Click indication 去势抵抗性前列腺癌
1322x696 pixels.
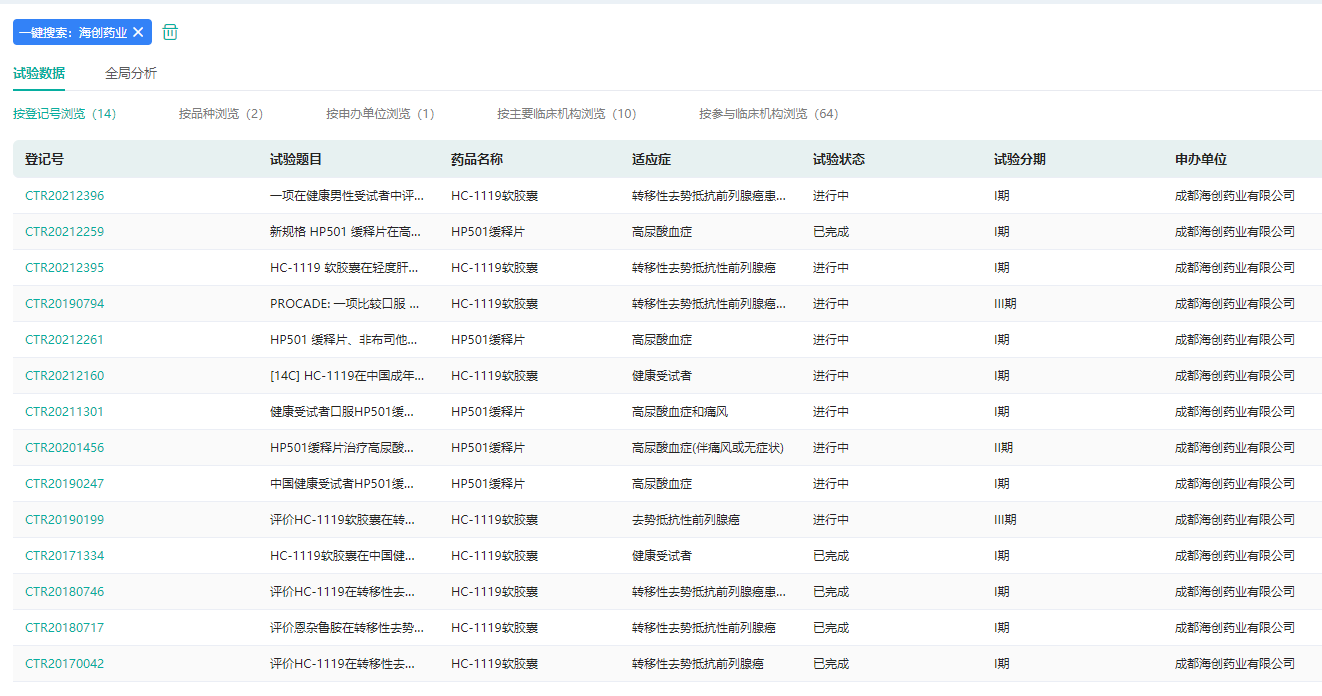click(x=686, y=520)
